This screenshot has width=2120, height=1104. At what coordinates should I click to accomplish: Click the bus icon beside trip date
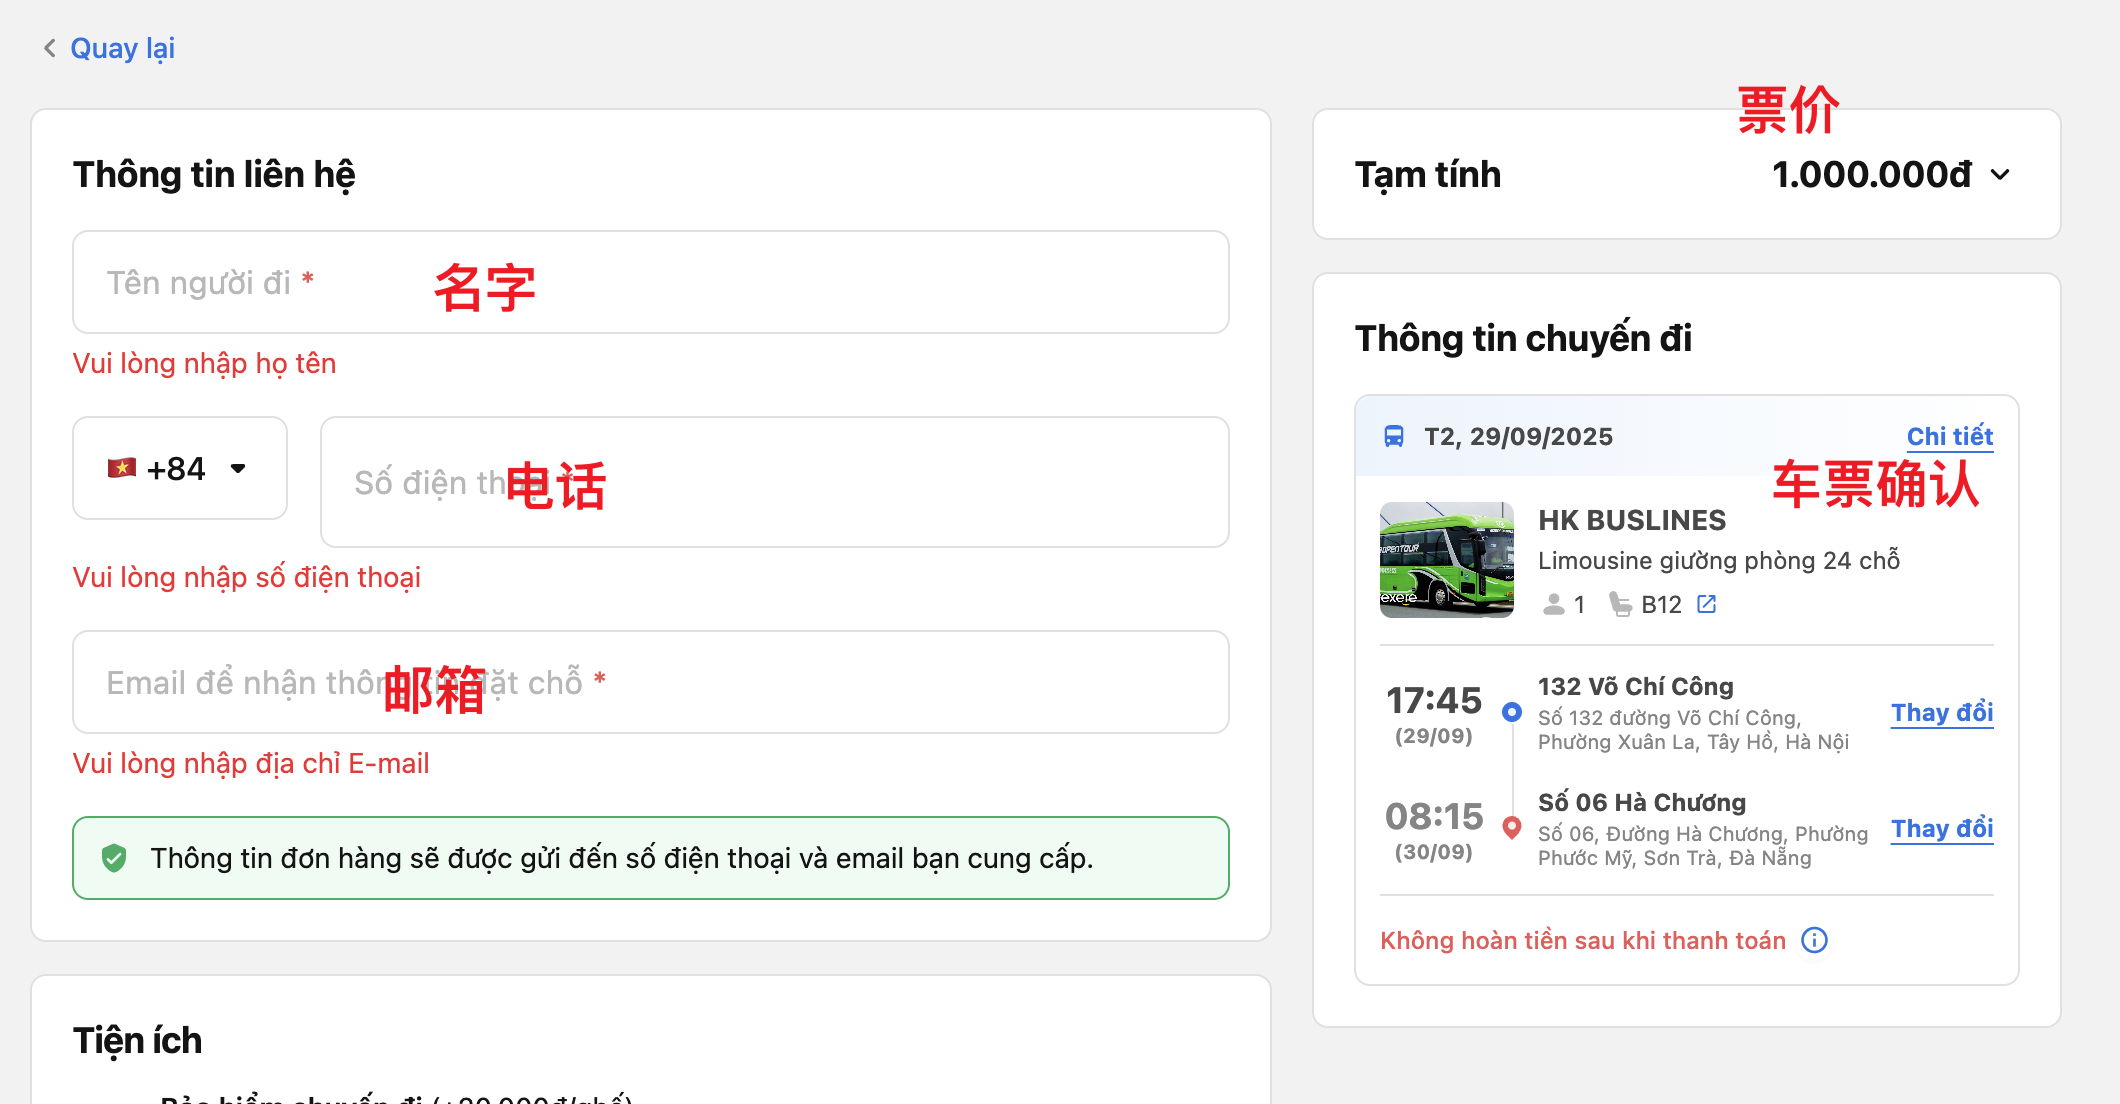point(1393,437)
